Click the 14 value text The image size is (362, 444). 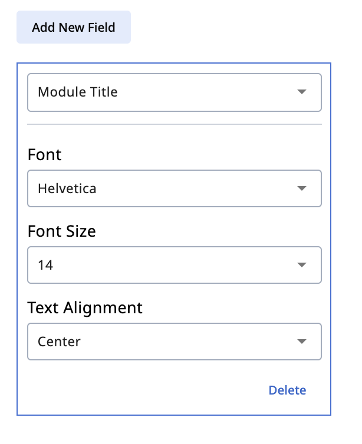click(x=45, y=265)
